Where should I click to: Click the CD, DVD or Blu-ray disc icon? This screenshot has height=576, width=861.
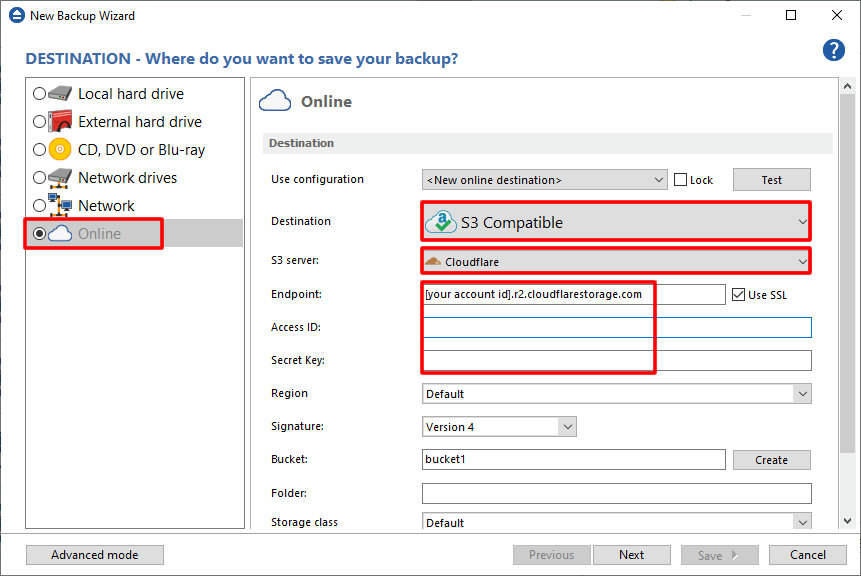tap(62, 150)
